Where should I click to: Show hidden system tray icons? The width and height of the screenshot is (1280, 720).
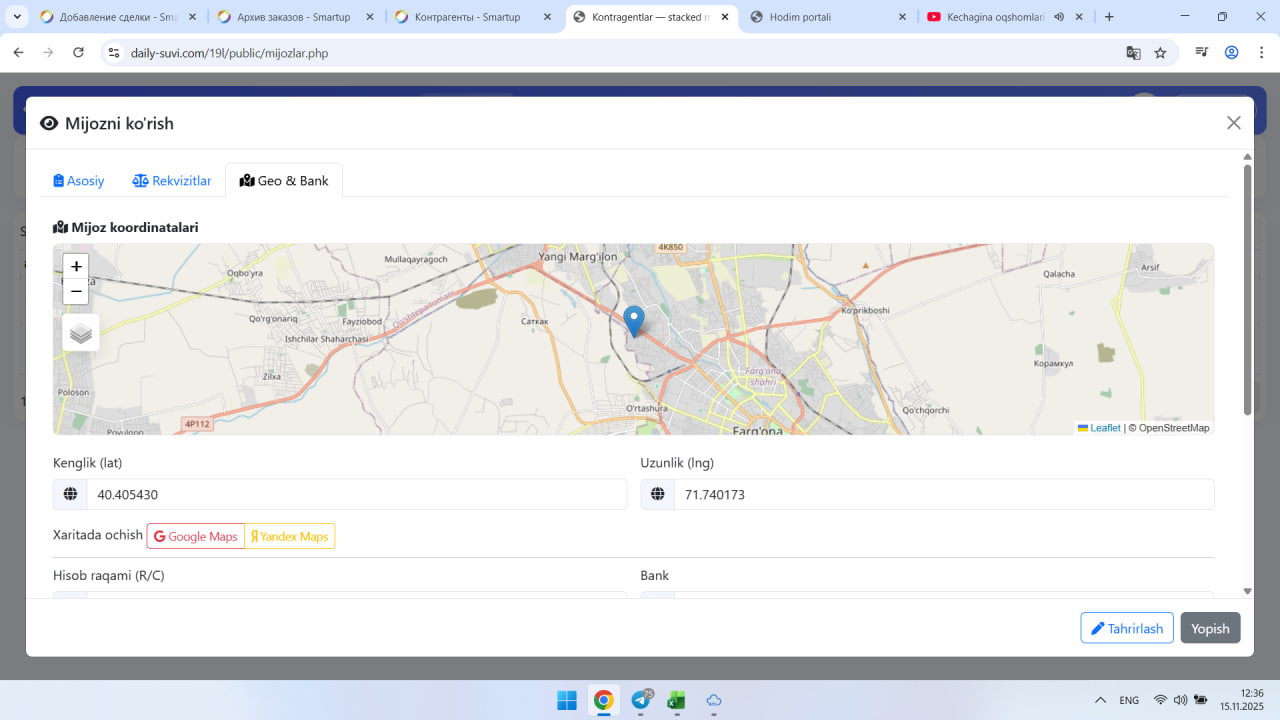(x=1100, y=701)
